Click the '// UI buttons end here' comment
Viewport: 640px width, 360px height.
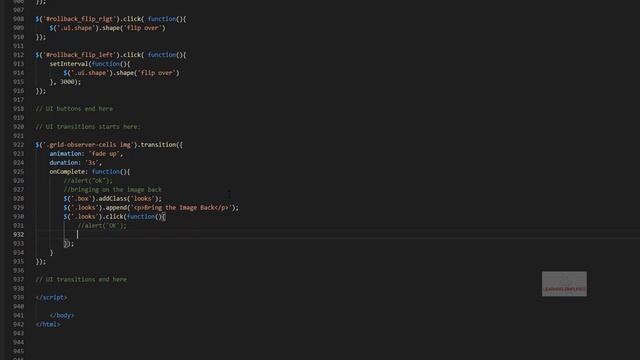click(x=74, y=109)
